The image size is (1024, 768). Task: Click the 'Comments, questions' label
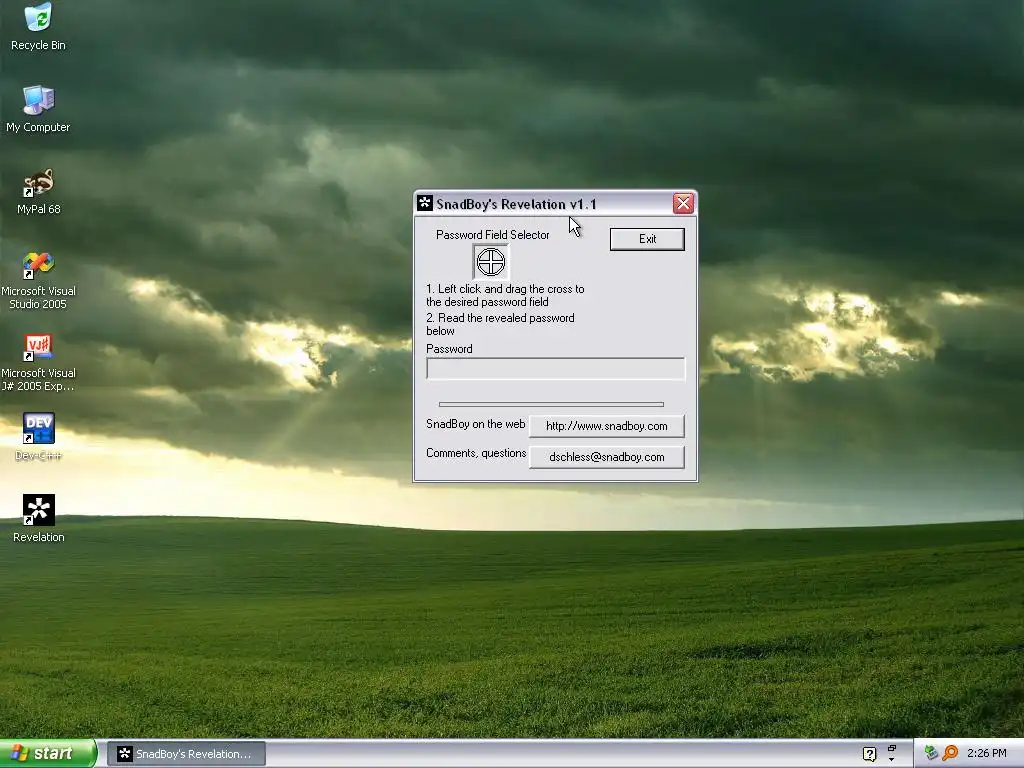tap(476, 453)
